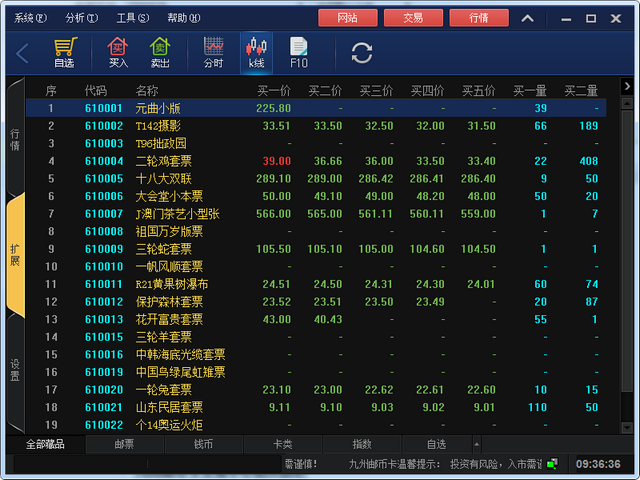Click vertical scrollbar track

627,265
